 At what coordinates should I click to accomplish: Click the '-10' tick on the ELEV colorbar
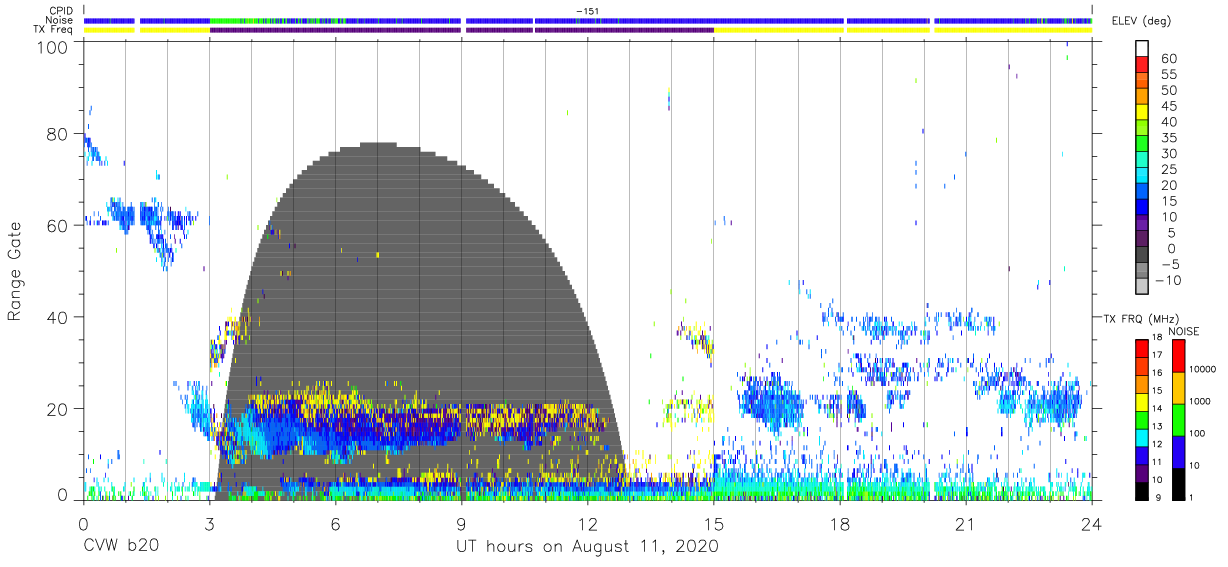(1167, 281)
